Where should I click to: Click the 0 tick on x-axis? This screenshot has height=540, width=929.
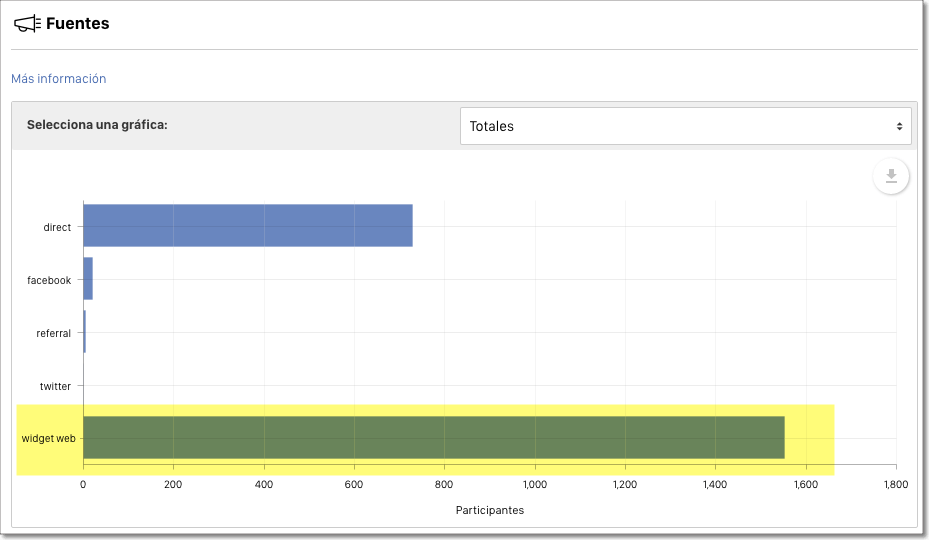pos(83,484)
